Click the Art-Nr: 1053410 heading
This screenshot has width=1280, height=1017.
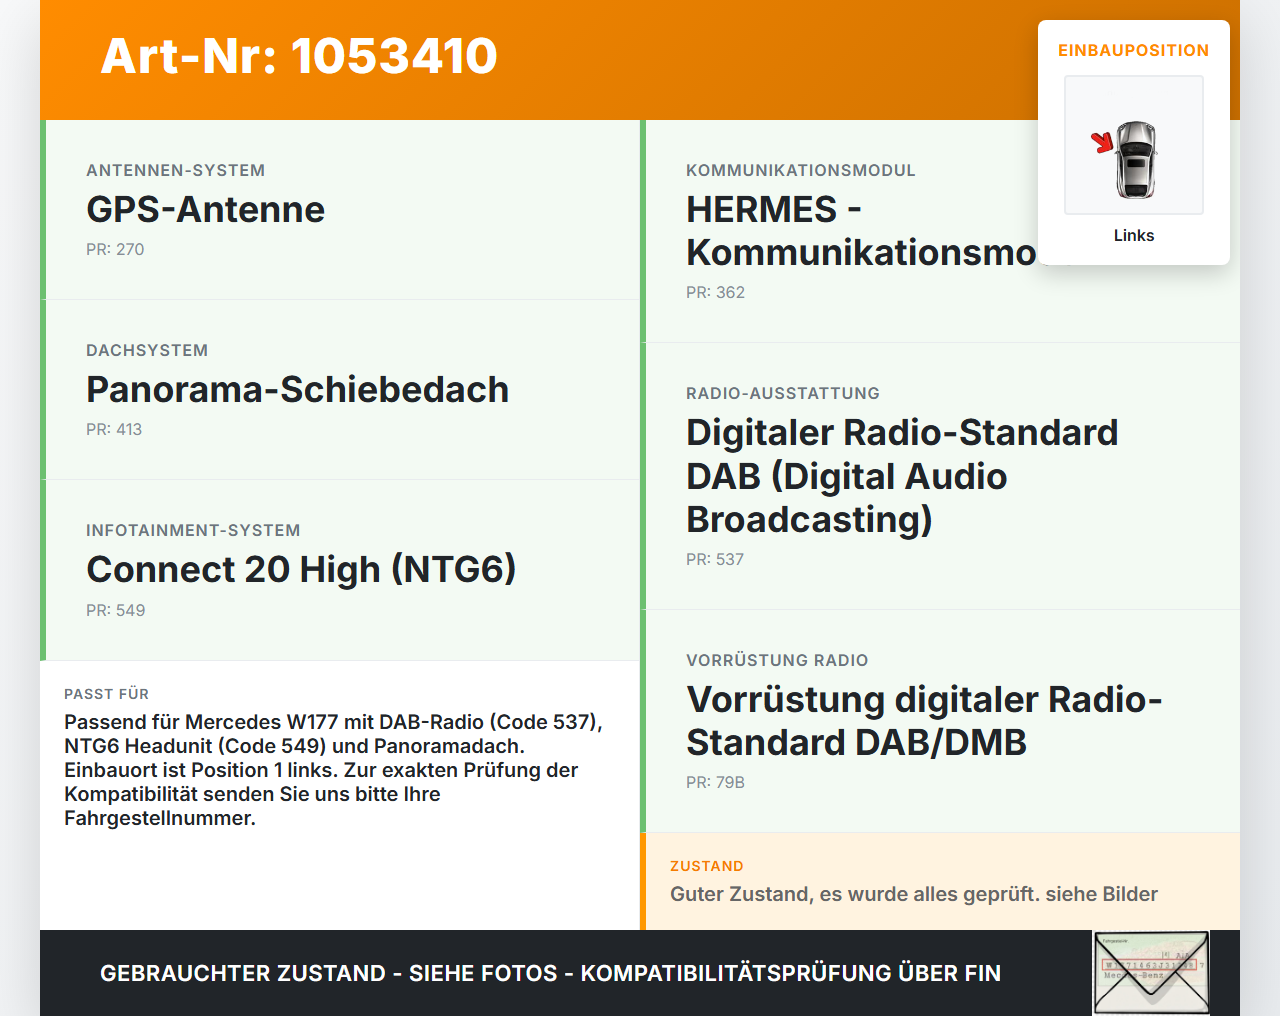[x=299, y=56]
